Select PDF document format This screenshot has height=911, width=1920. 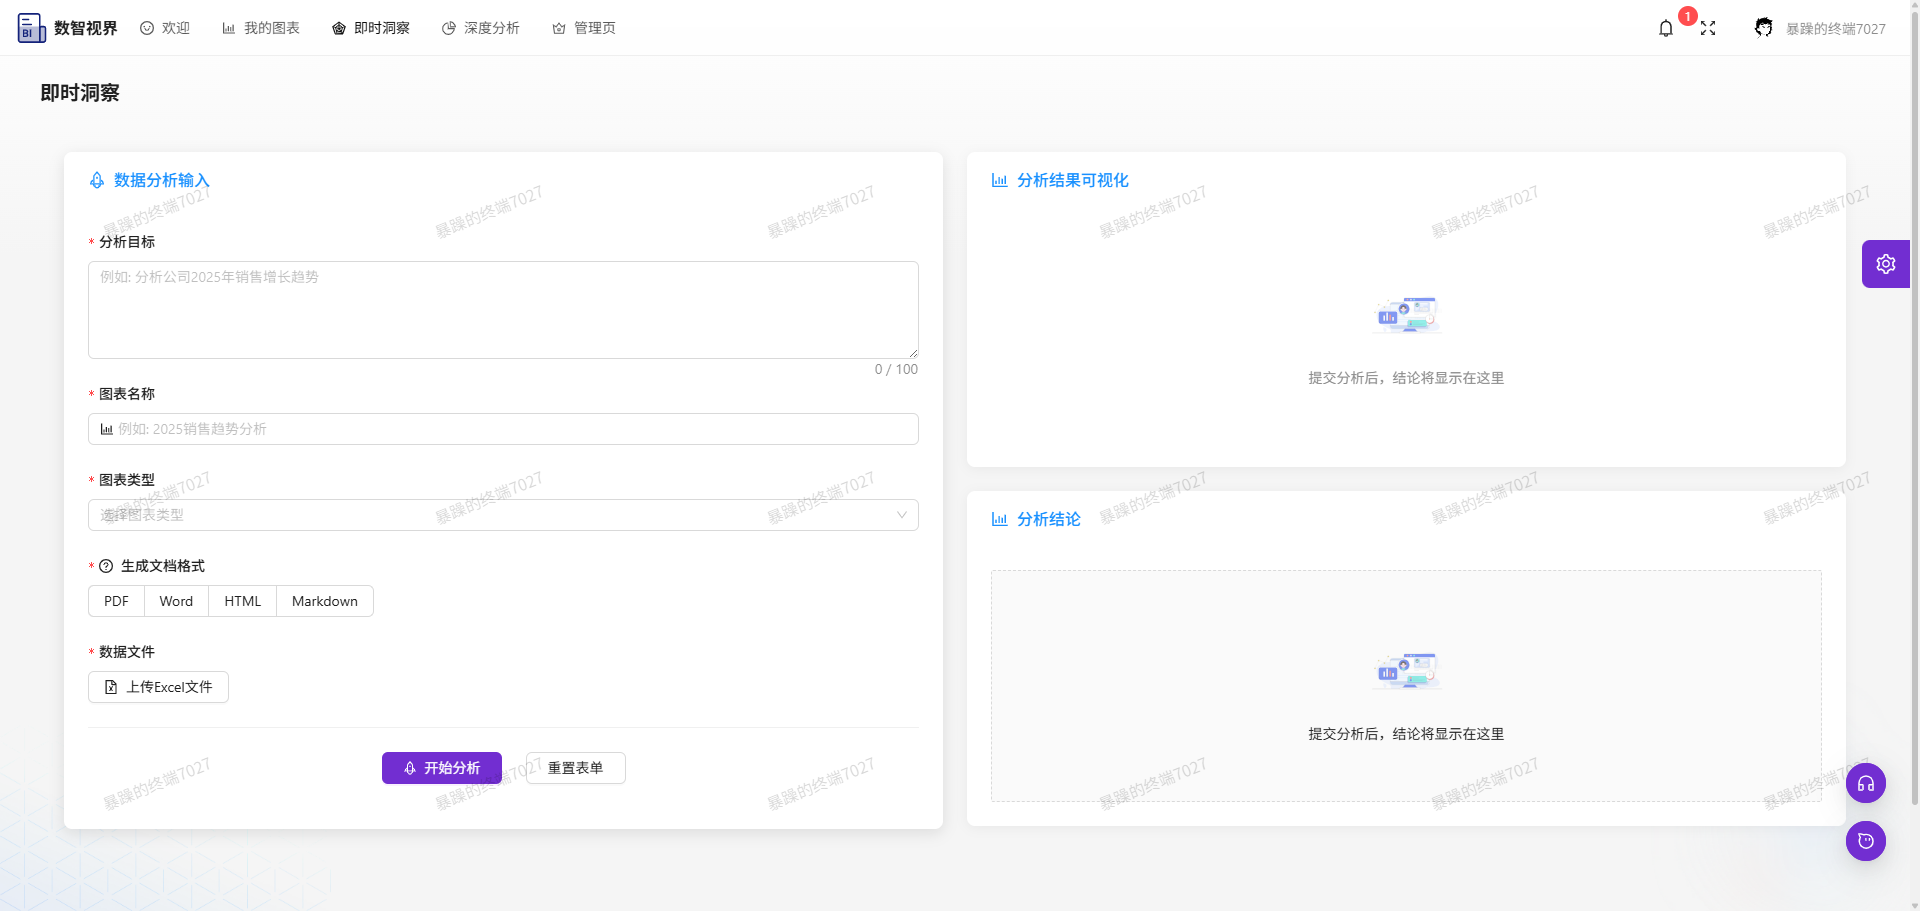[116, 601]
